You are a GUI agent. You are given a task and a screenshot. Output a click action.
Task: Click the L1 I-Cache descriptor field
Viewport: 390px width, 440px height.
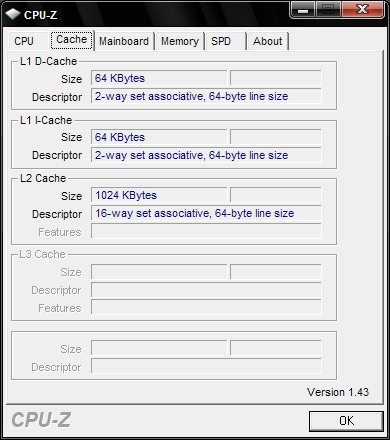coord(206,155)
